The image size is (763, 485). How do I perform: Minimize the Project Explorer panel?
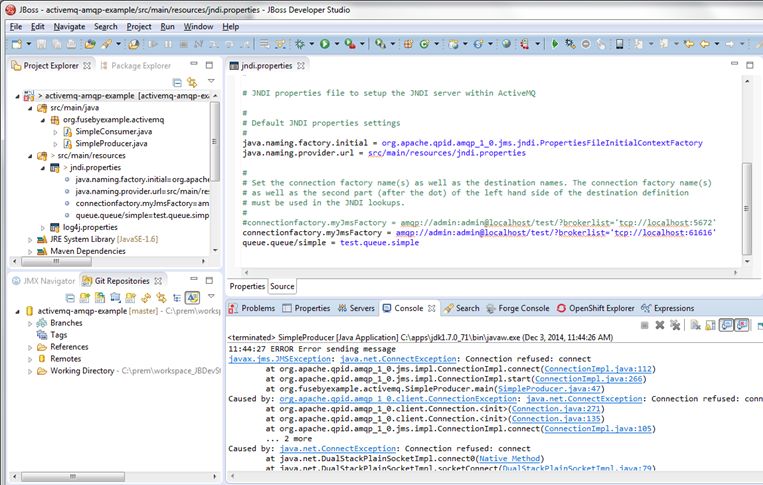pos(194,64)
